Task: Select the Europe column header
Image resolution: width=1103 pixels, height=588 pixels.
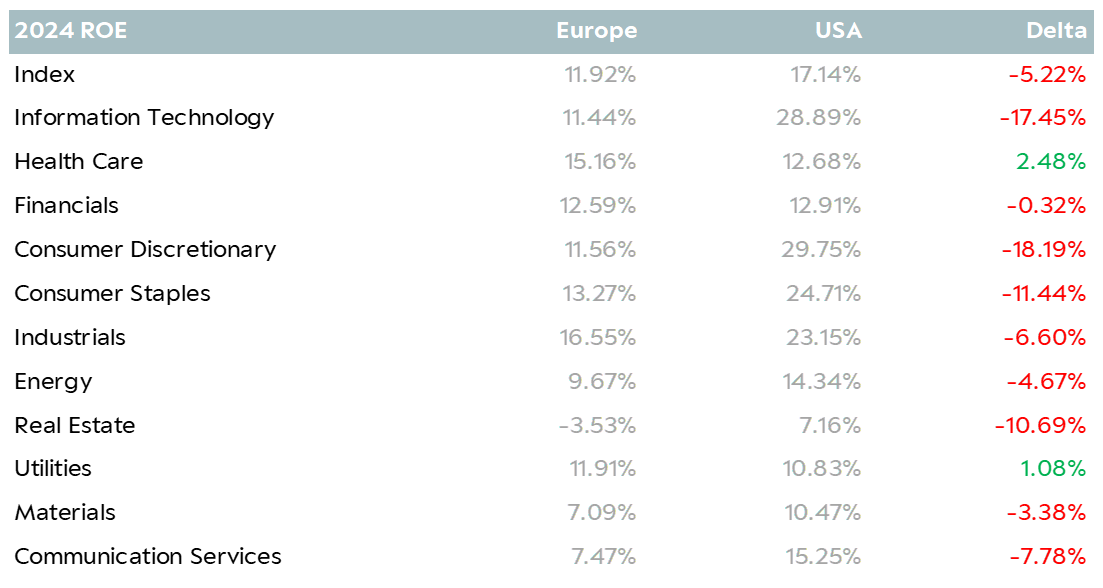Action: pyautogui.click(x=597, y=31)
